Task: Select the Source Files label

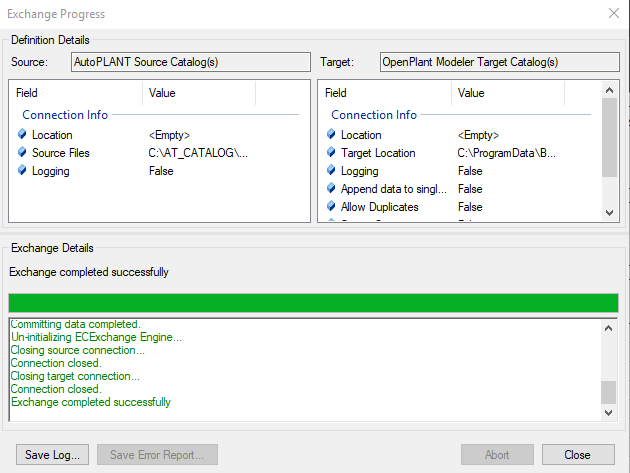Action: click(61, 153)
